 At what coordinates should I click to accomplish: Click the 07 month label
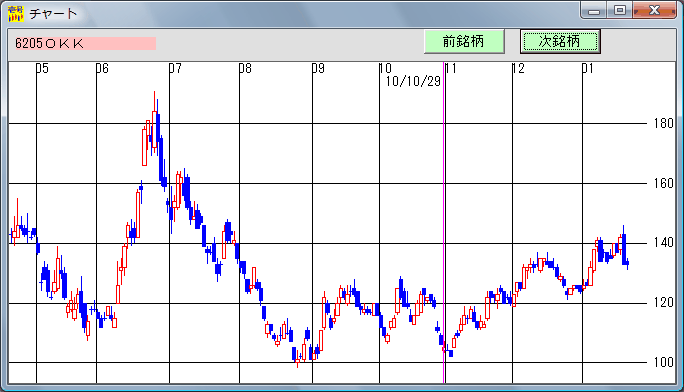(x=175, y=68)
